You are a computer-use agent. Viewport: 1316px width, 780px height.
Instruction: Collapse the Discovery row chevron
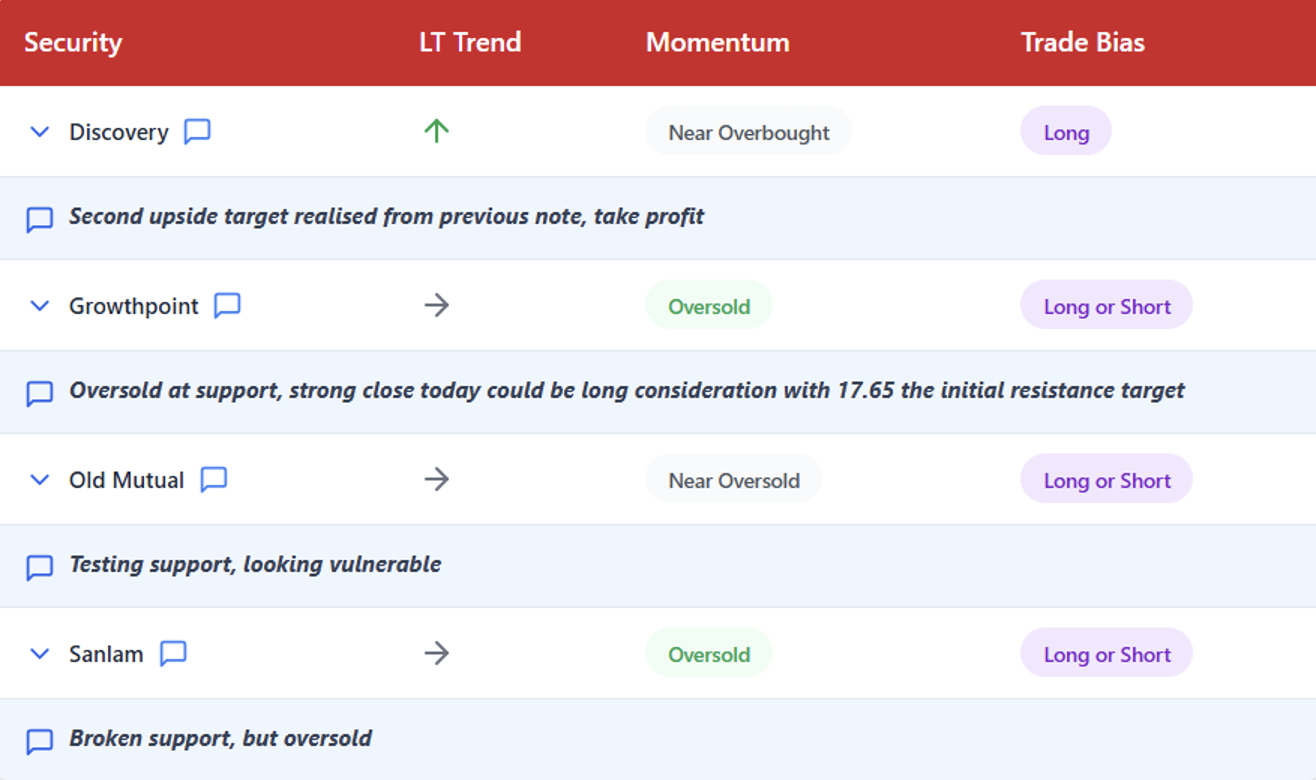pyautogui.click(x=39, y=132)
